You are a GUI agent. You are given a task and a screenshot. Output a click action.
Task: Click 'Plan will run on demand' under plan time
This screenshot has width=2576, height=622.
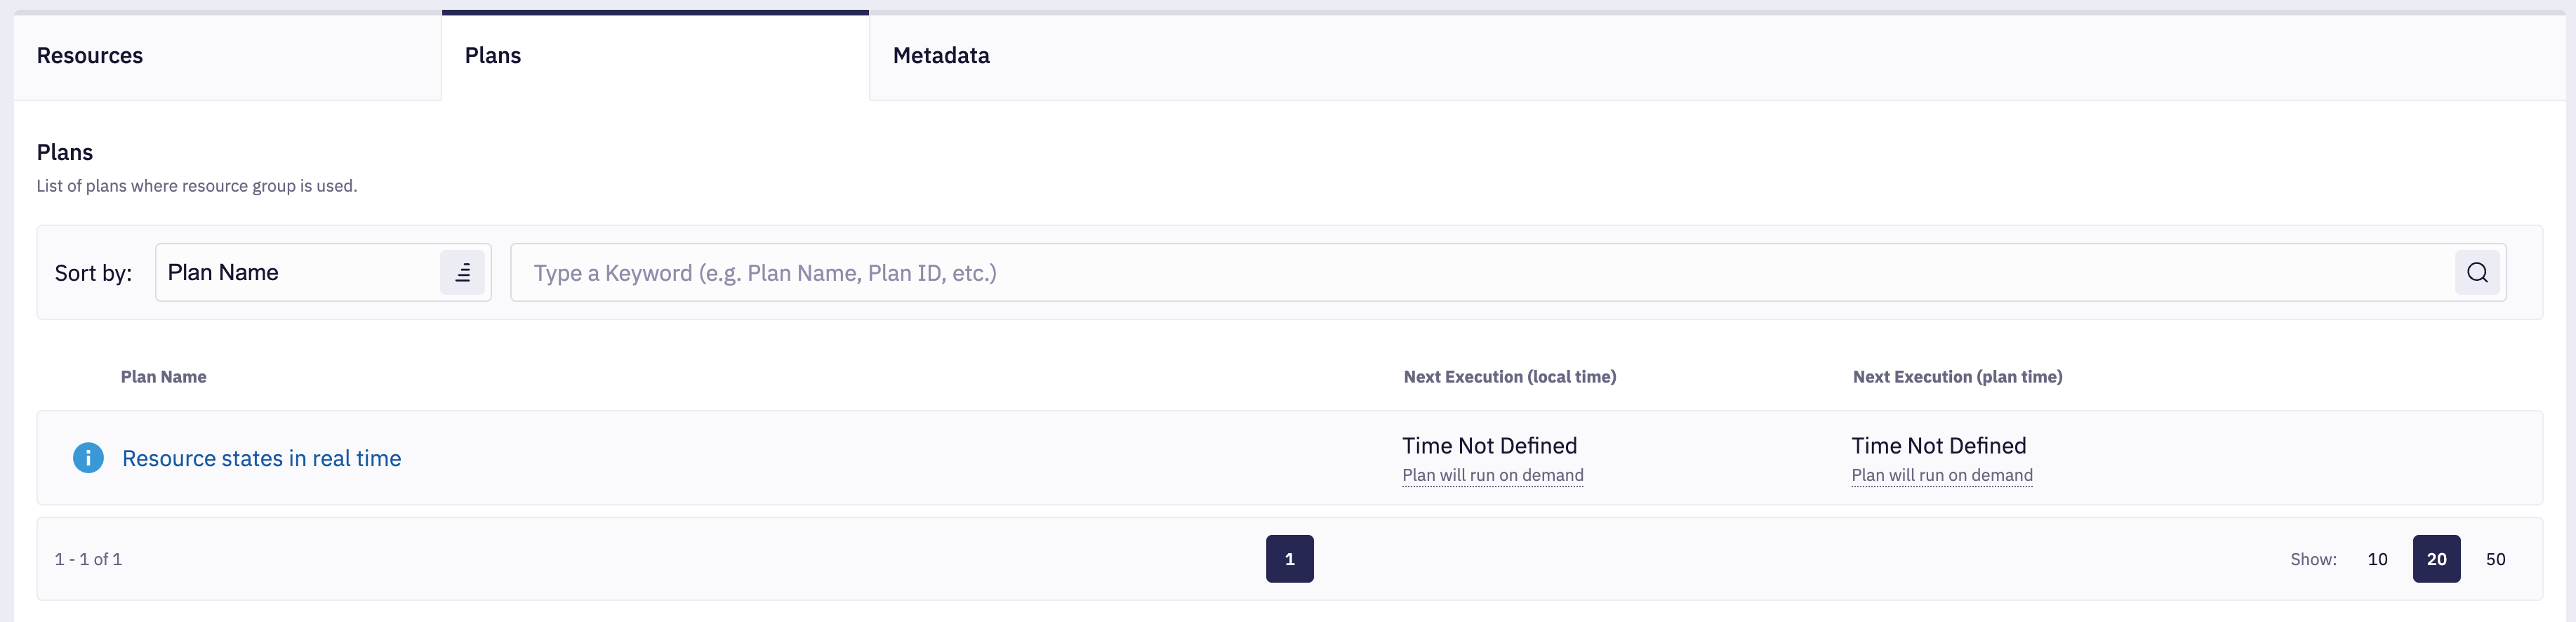coord(1941,475)
